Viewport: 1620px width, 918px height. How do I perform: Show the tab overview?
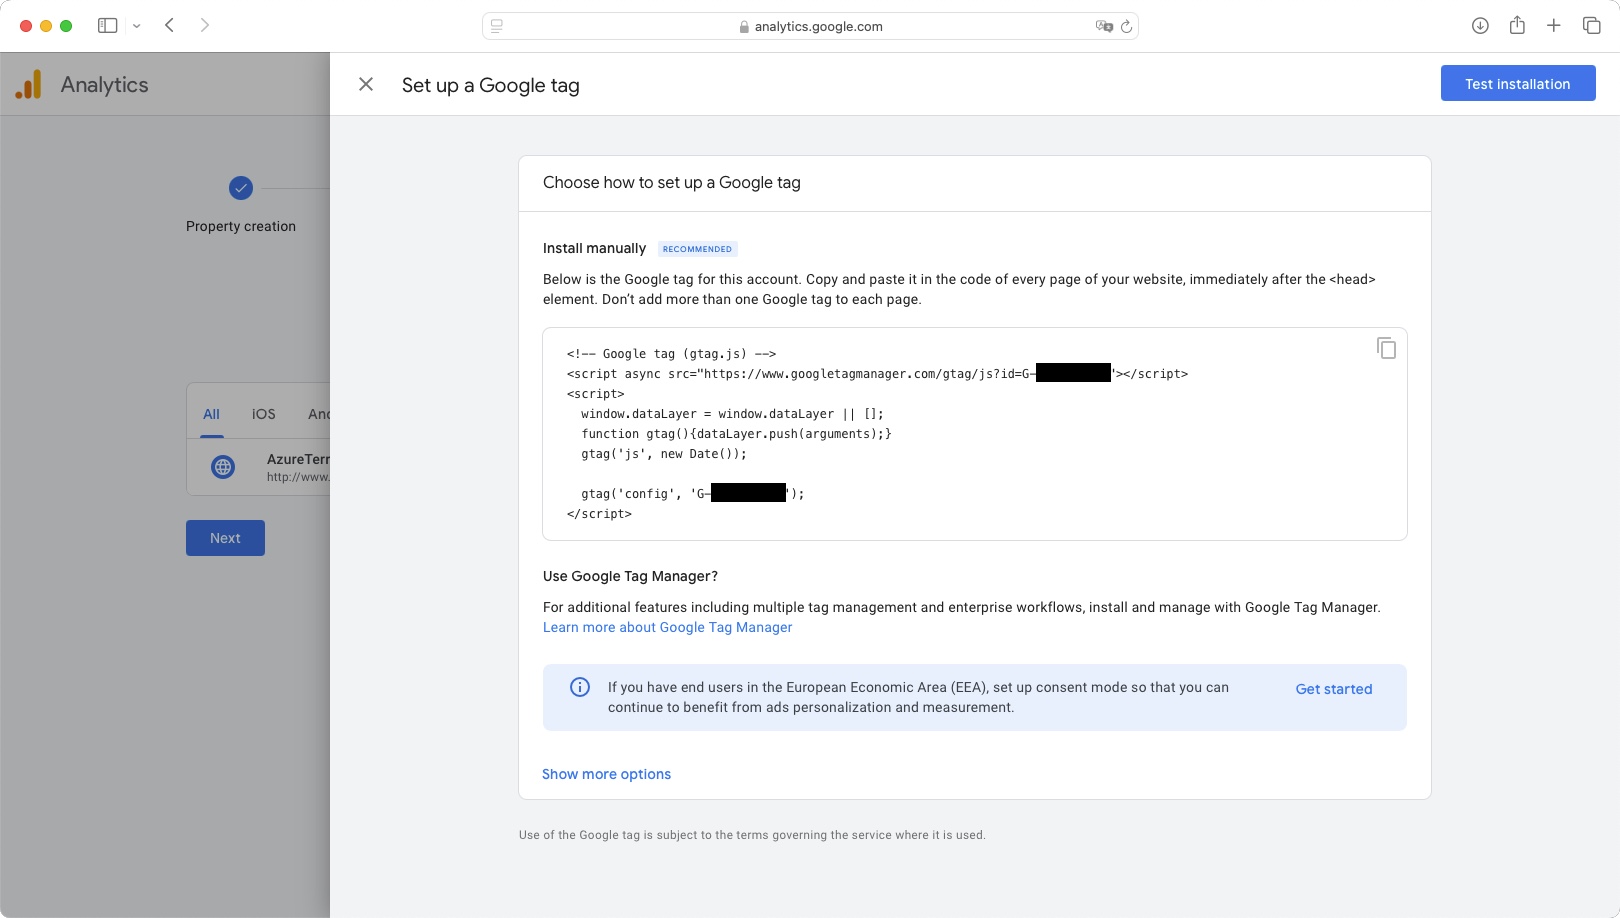pos(1591,26)
